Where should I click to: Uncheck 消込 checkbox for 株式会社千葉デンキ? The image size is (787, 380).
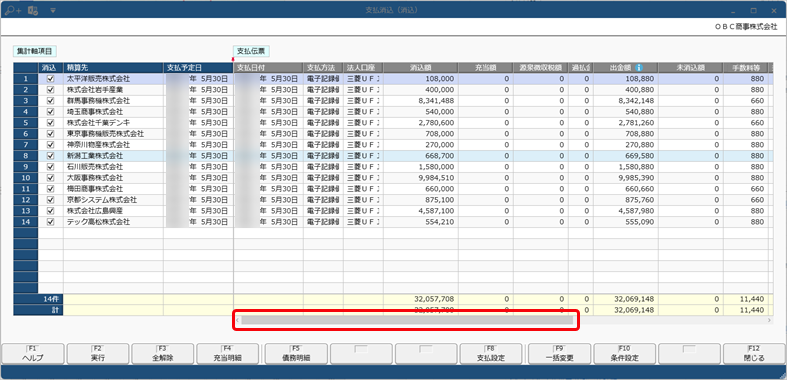pos(50,123)
